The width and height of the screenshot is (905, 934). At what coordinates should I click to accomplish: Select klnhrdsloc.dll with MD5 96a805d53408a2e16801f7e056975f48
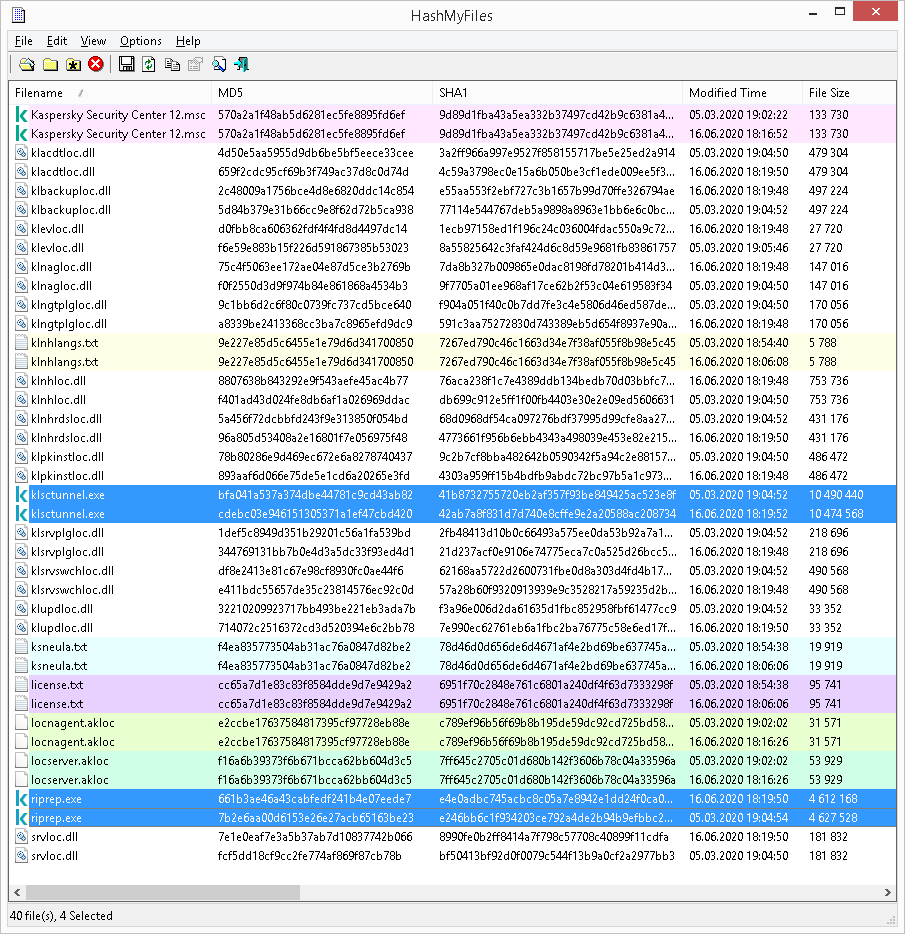[x=452, y=438]
